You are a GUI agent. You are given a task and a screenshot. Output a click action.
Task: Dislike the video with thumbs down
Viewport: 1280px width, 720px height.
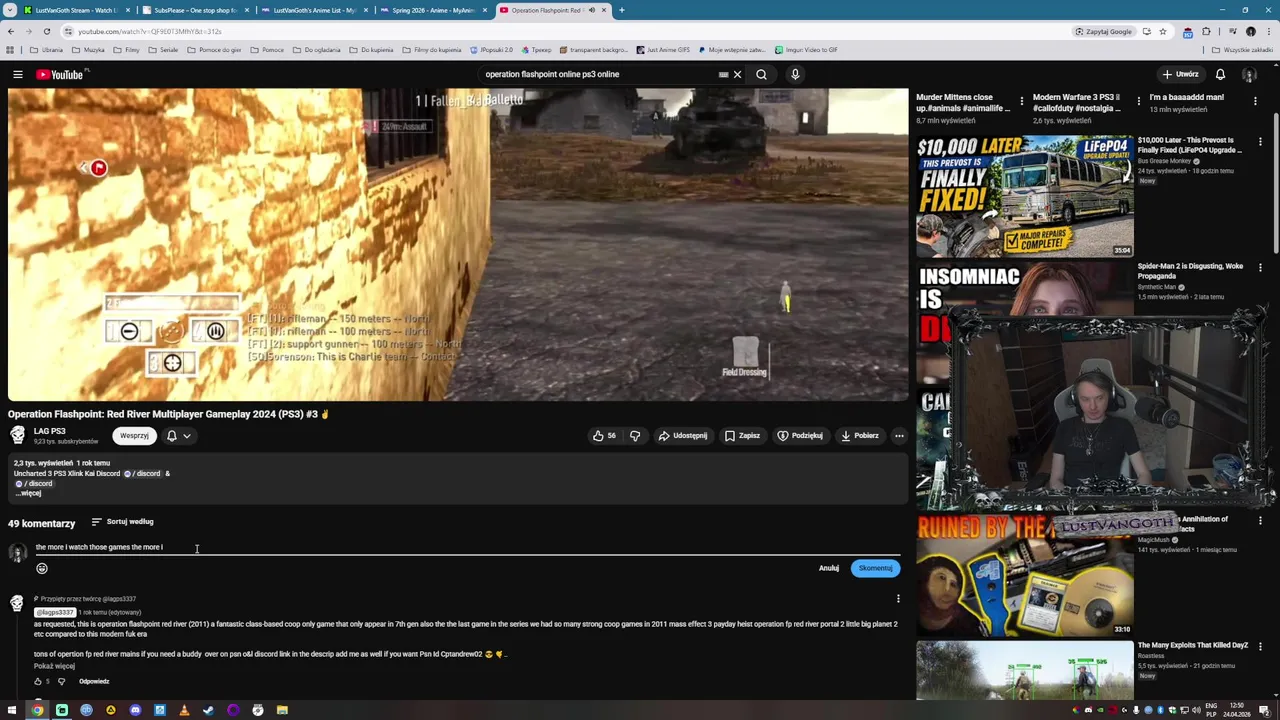click(634, 436)
